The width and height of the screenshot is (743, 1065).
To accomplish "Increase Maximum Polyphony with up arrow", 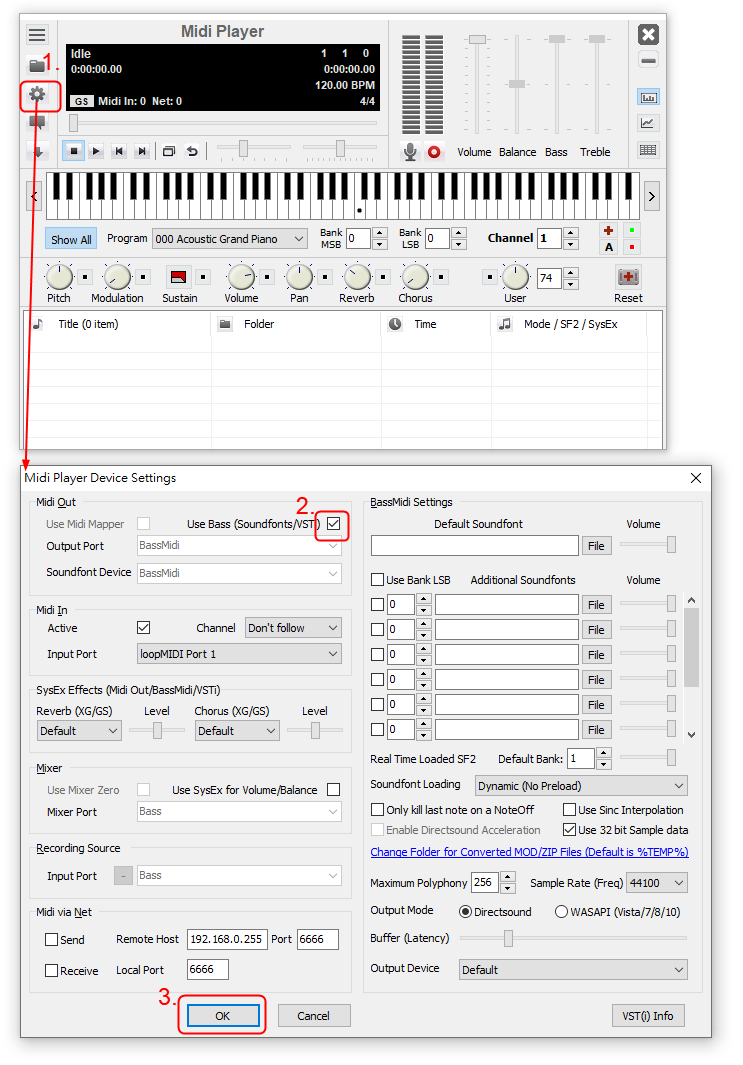I will (507, 877).
